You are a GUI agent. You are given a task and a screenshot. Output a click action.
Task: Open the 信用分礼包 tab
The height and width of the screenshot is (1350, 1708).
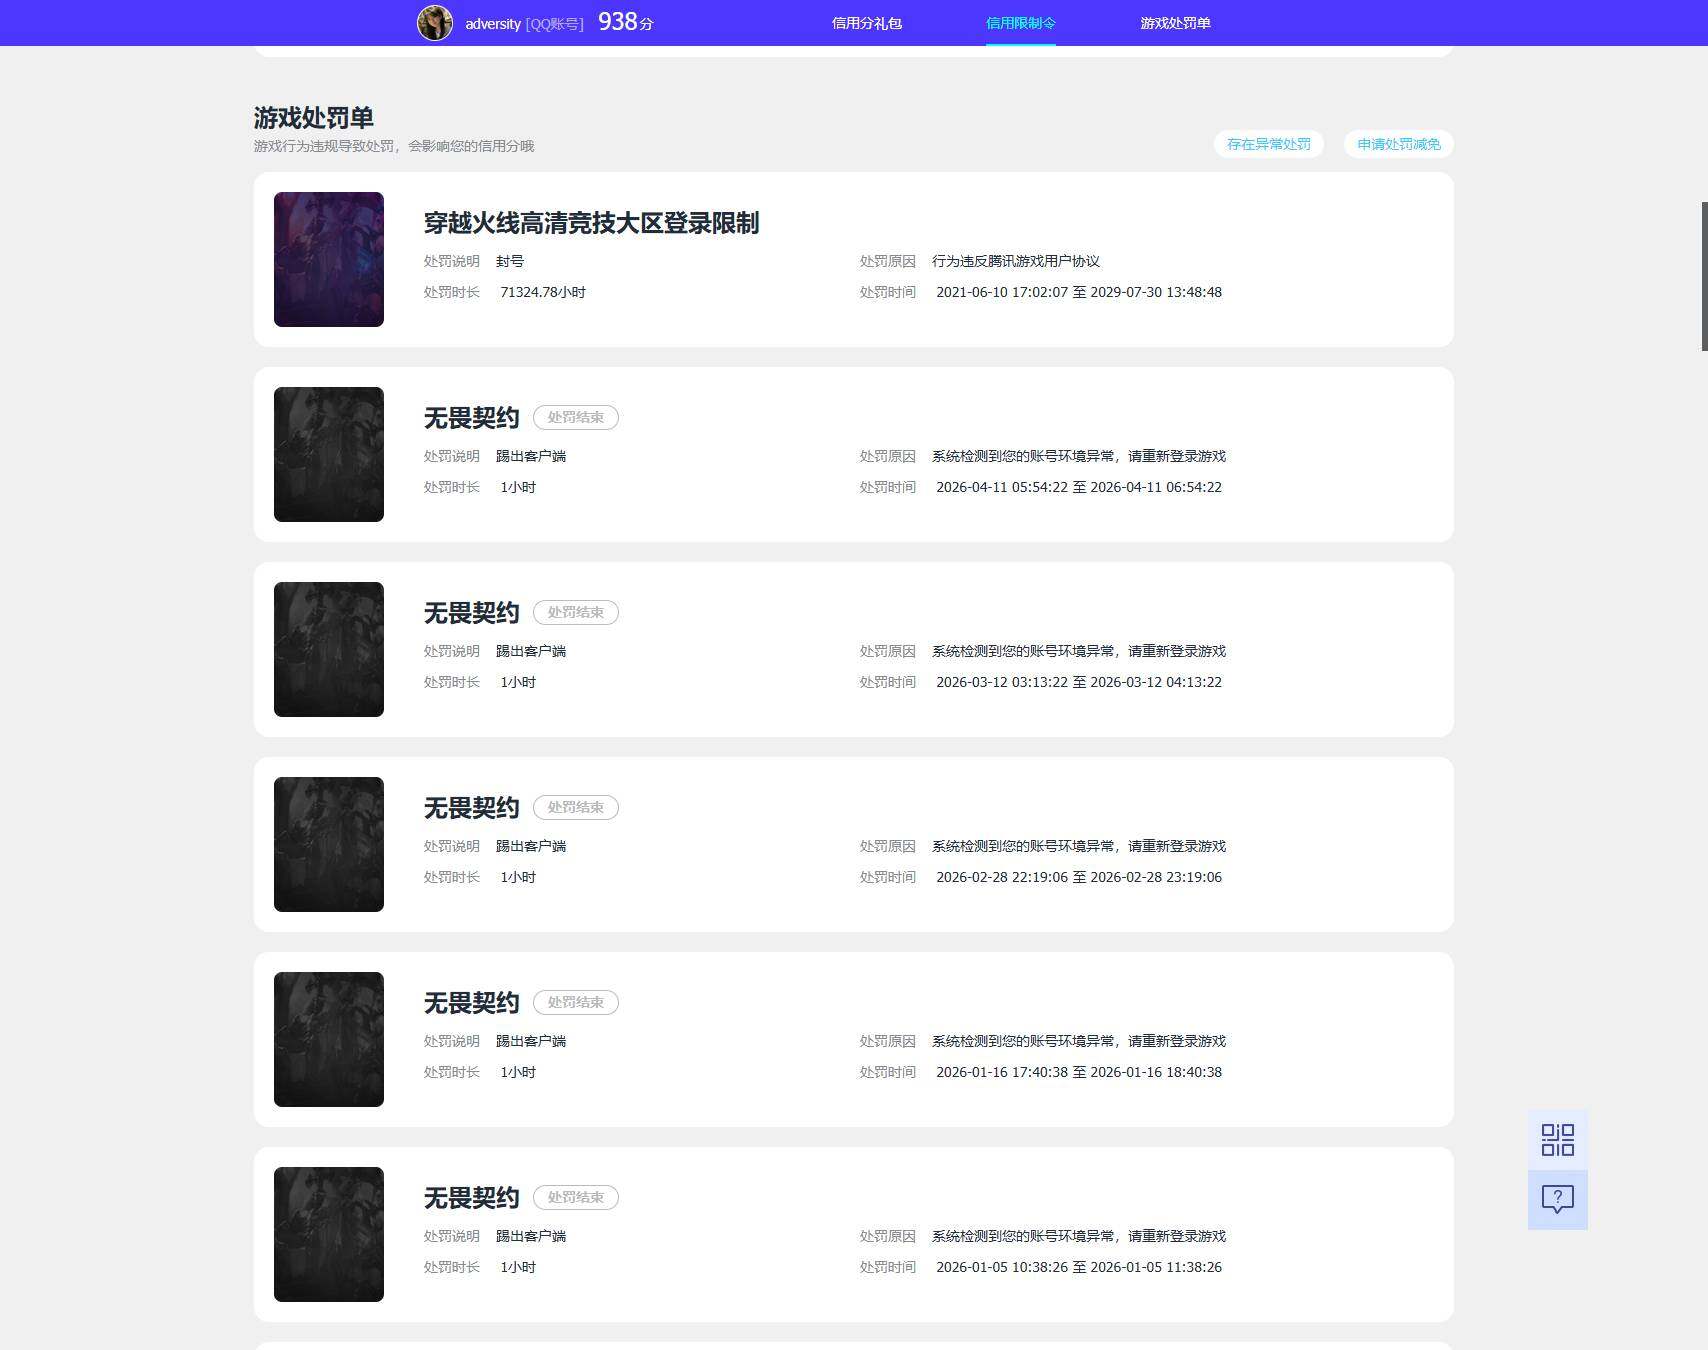click(867, 23)
